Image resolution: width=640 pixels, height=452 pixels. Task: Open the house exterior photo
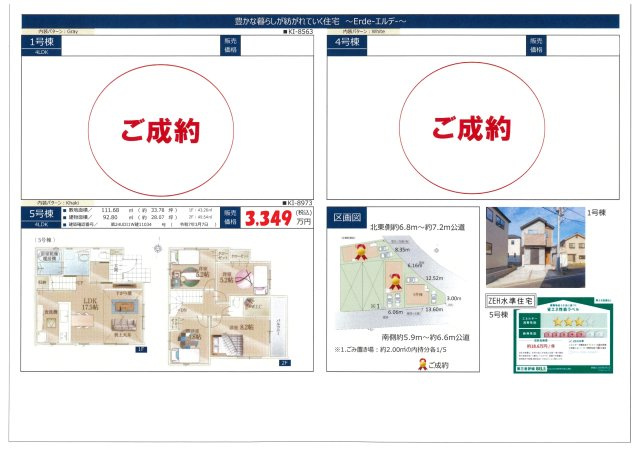point(535,247)
